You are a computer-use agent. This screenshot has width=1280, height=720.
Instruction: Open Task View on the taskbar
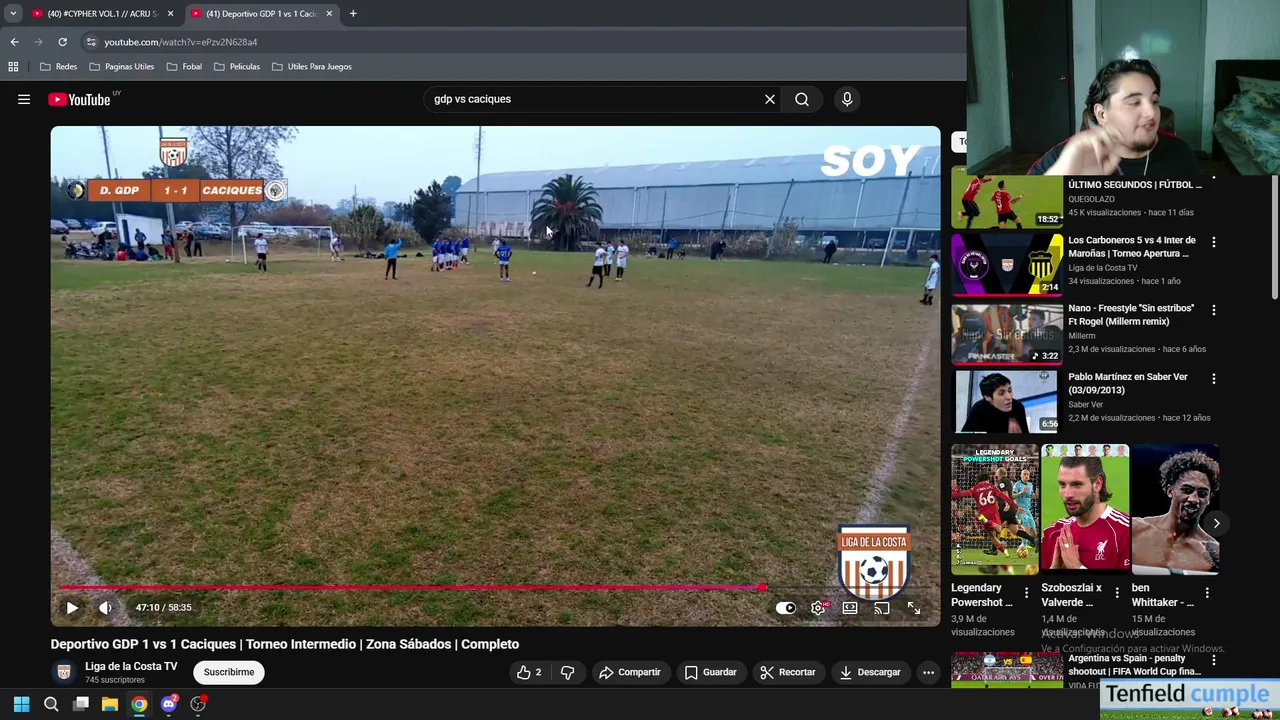[81, 704]
